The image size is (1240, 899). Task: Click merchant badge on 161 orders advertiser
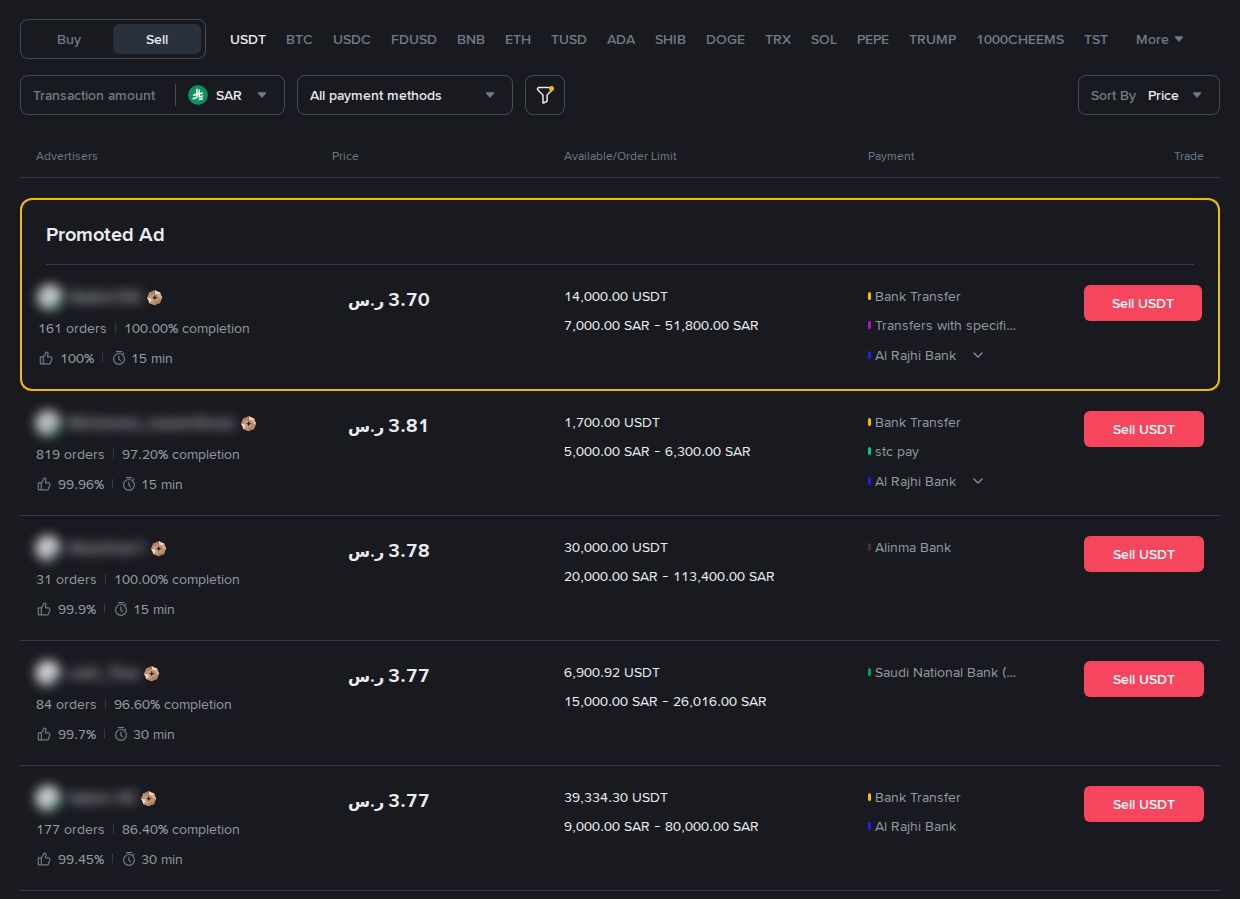pos(154,297)
